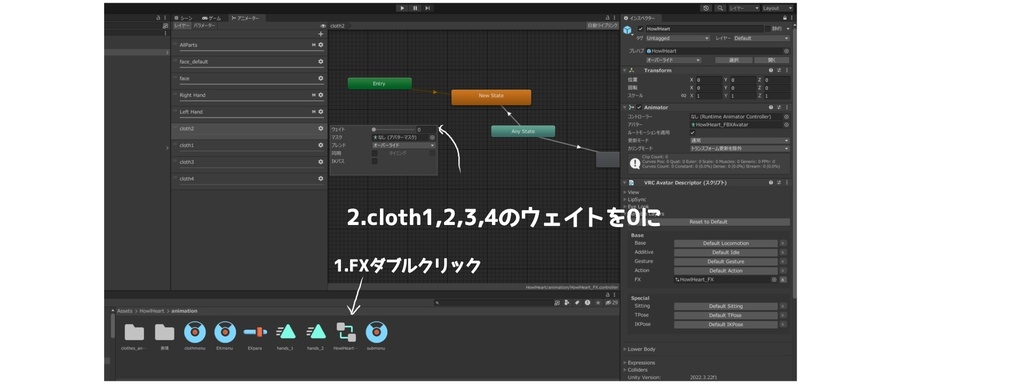The image size is (1024, 385).
Task: Open the ブレンド blending mode dropdown
Action: pos(403,146)
